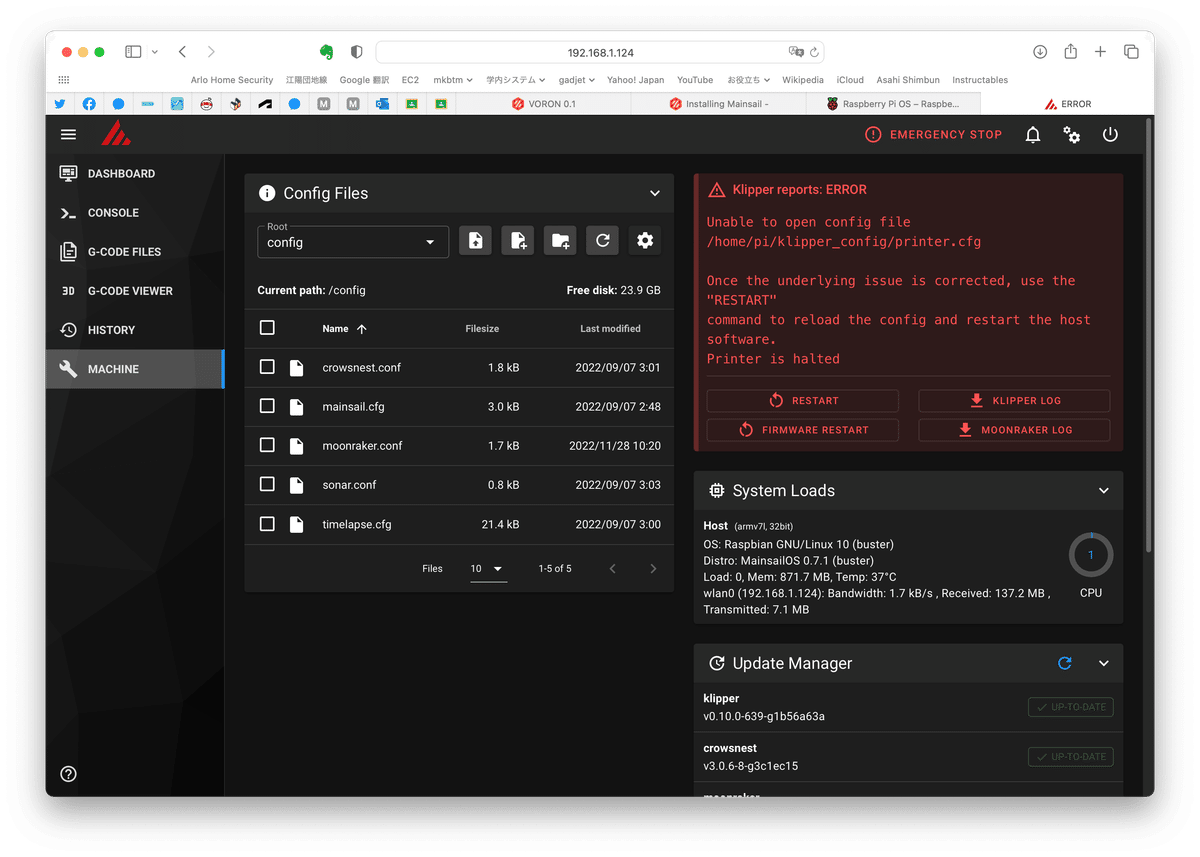Open the History page
This screenshot has width=1200, height=857.
[x=135, y=329]
